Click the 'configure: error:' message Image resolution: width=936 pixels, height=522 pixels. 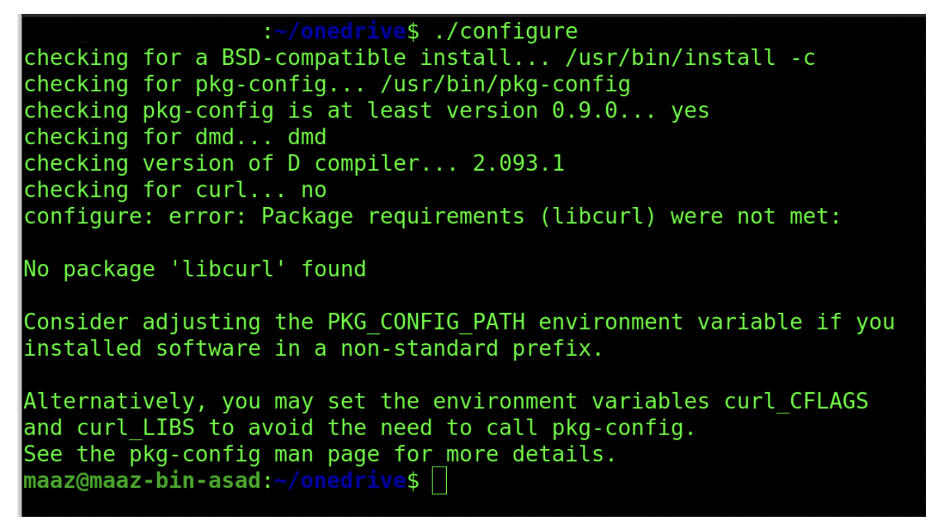136,216
